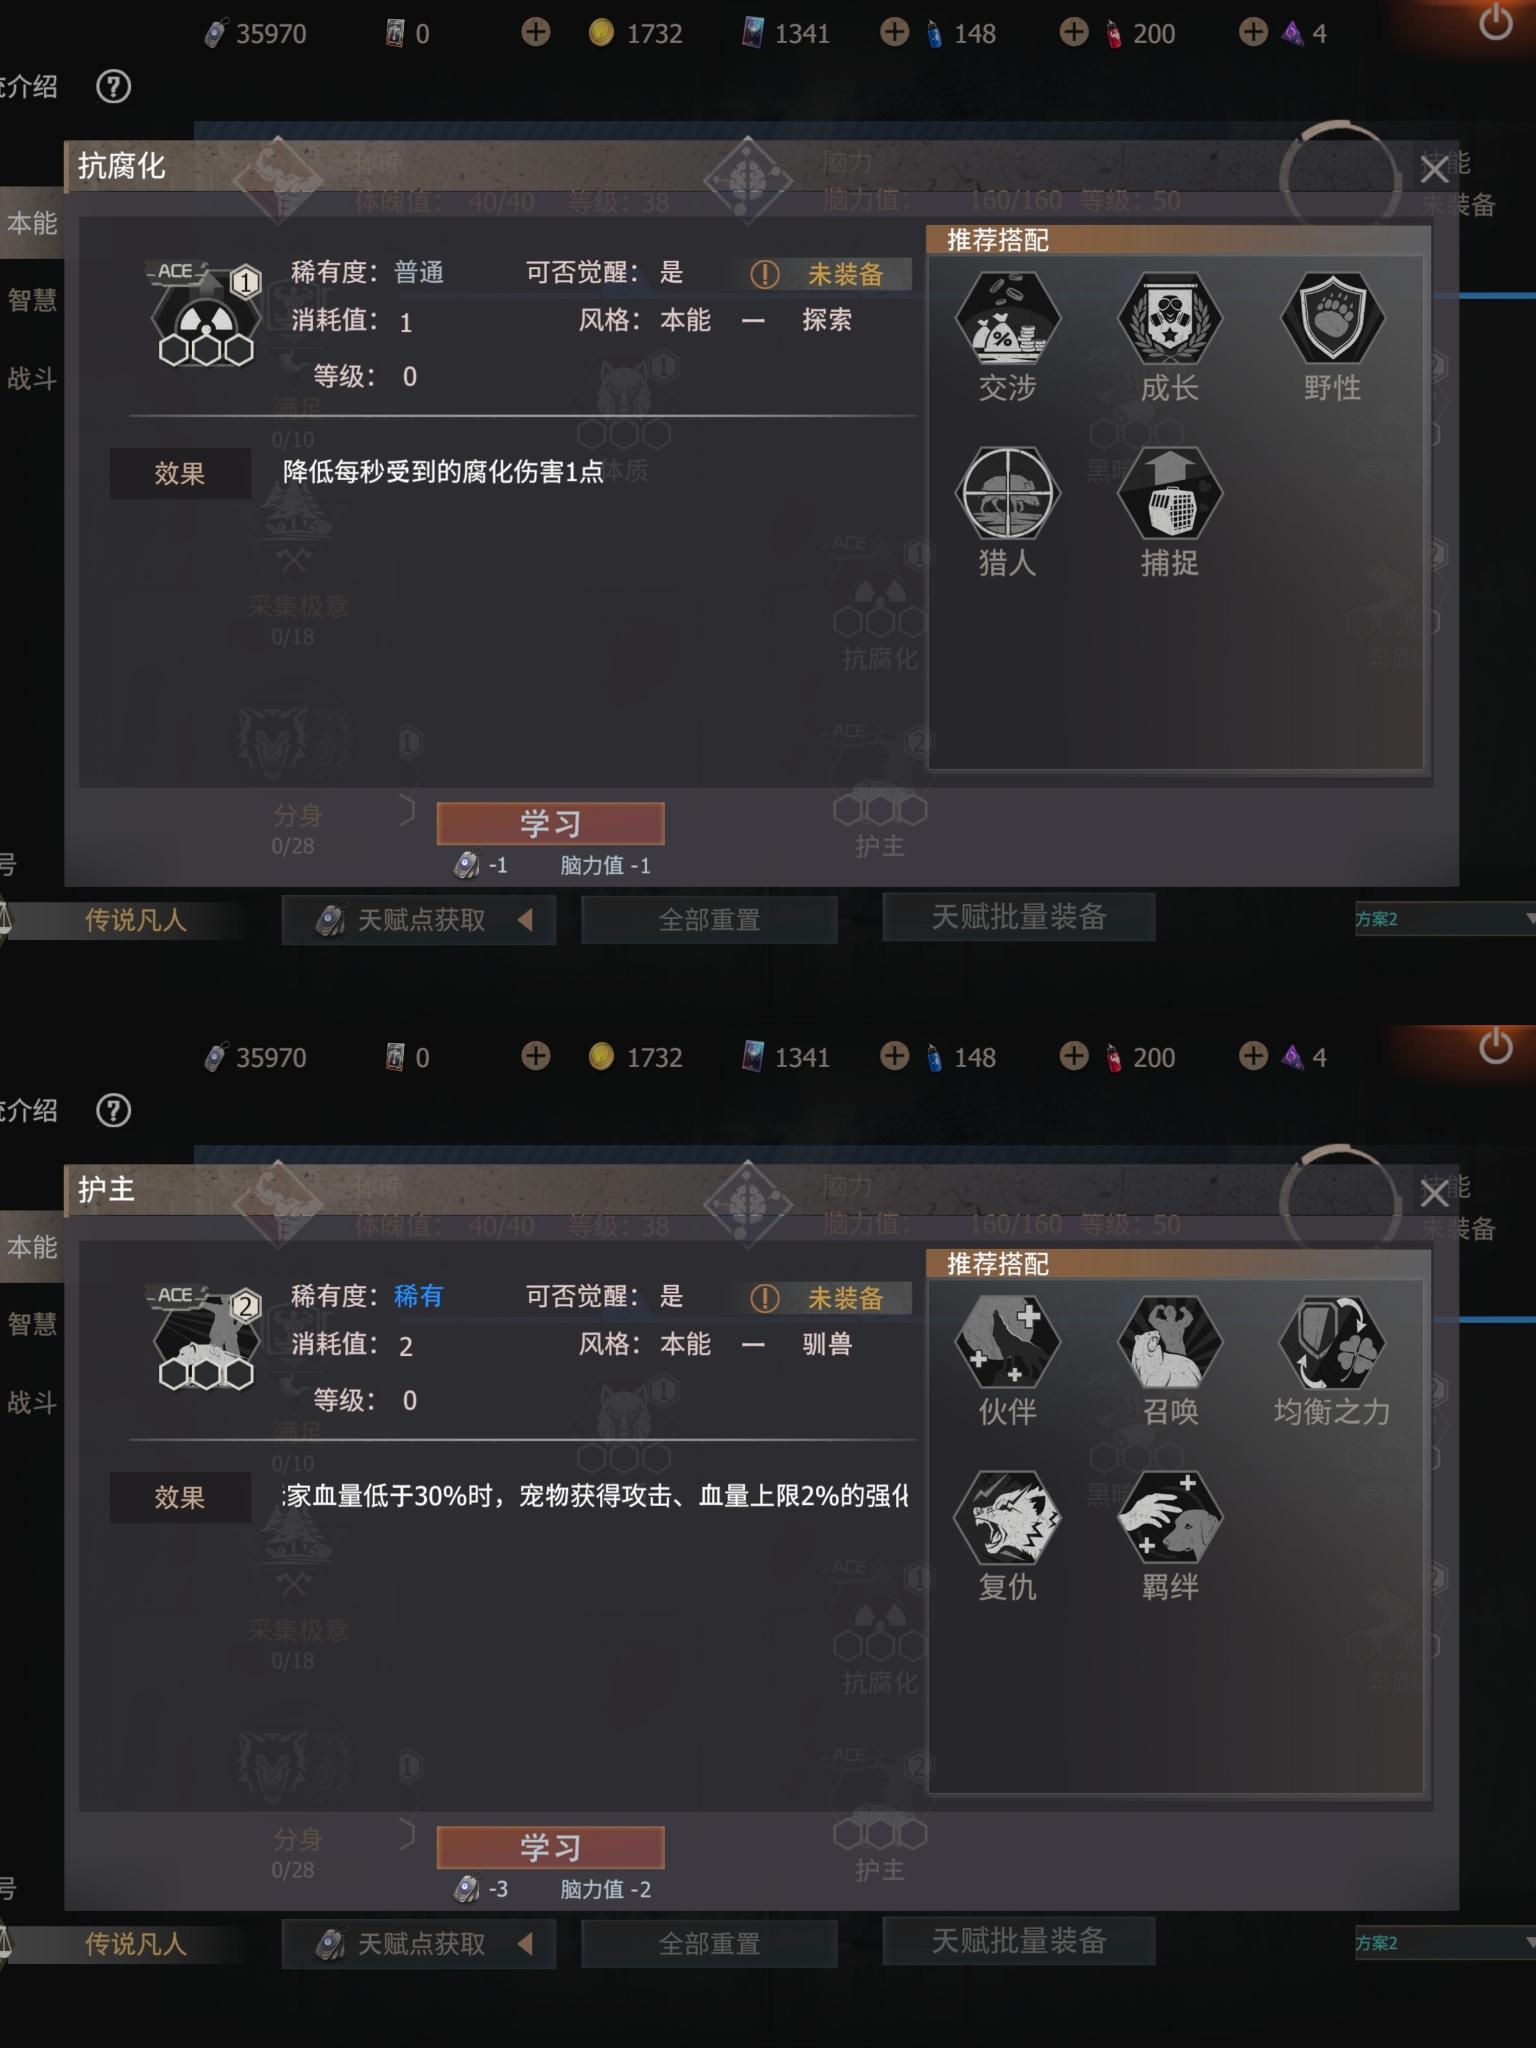Switch to 智慧 tab beside 抗腐化 dialog
Viewport: 1536px width, 2048px height.
[32, 299]
